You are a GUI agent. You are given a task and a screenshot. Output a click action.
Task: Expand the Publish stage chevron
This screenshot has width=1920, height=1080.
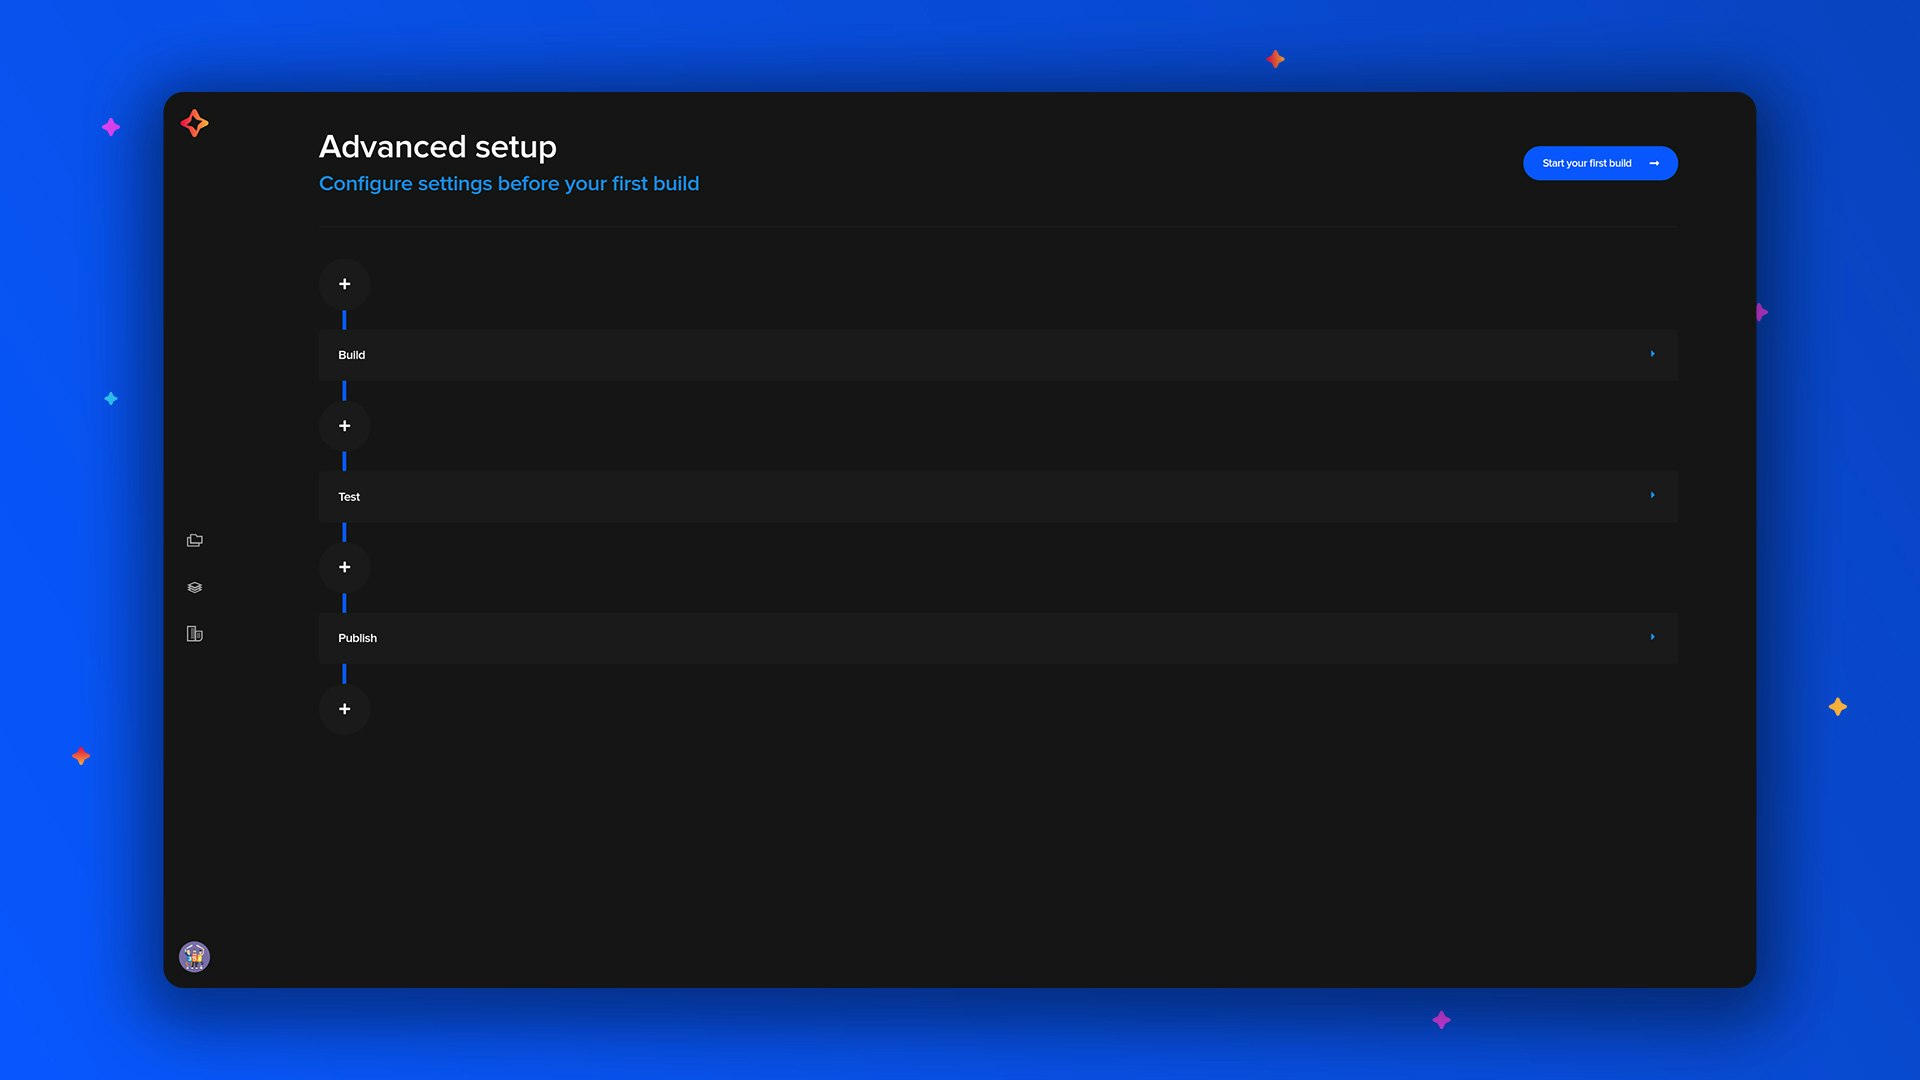pyautogui.click(x=1652, y=637)
